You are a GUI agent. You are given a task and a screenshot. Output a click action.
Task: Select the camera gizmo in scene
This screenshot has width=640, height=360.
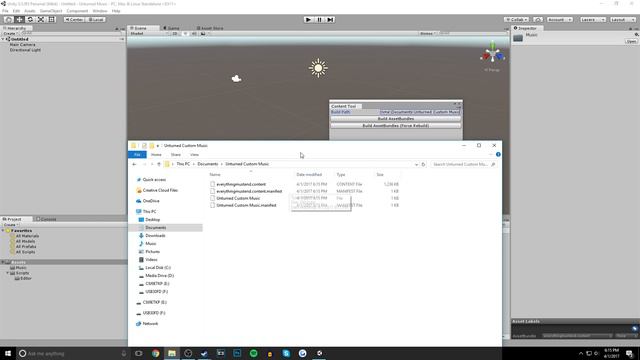click(236, 78)
